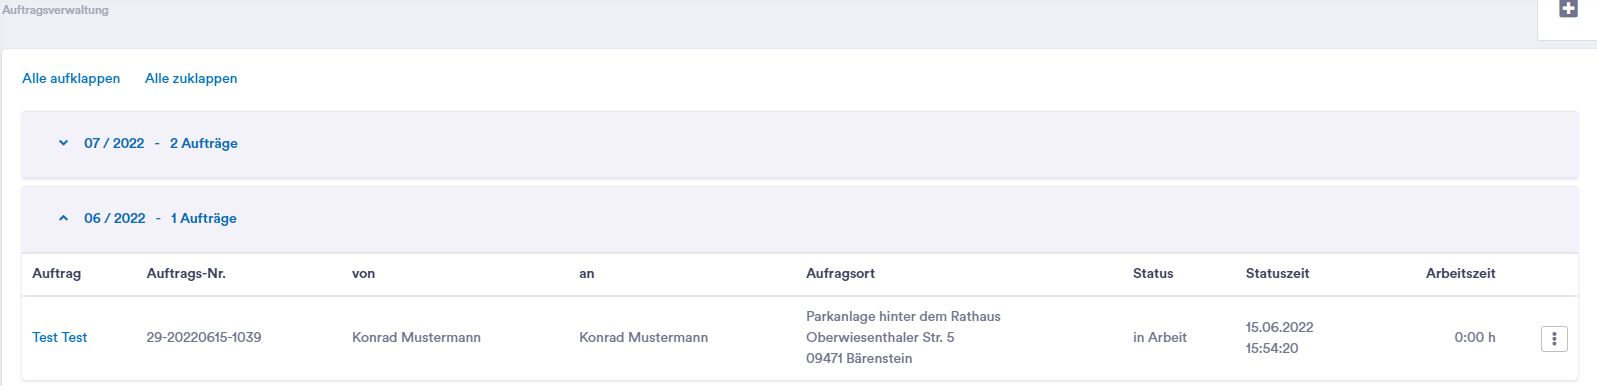The height and width of the screenshot is (386, 1597).
Task: Sort by Status column header
Action: pyautogui.click(x=1153, y=273)
